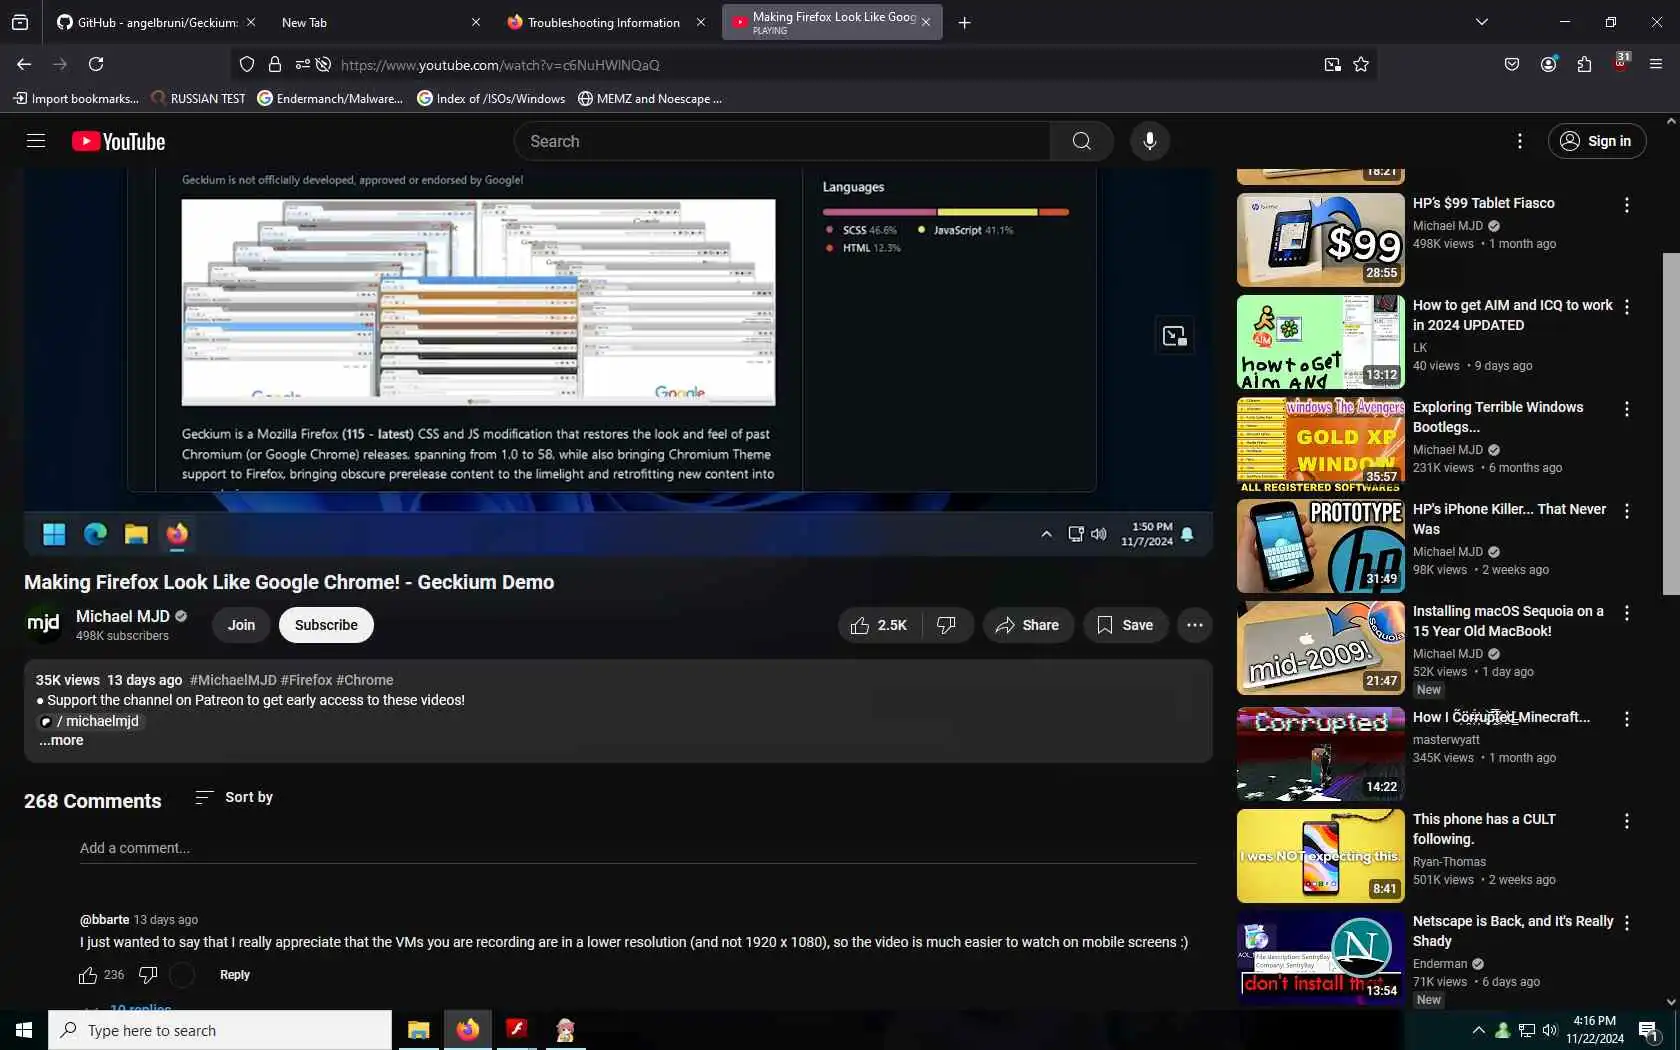
Task: Close the Making Firefox Look Like tab
Action: pyautogui.click(x=926, y=22)
